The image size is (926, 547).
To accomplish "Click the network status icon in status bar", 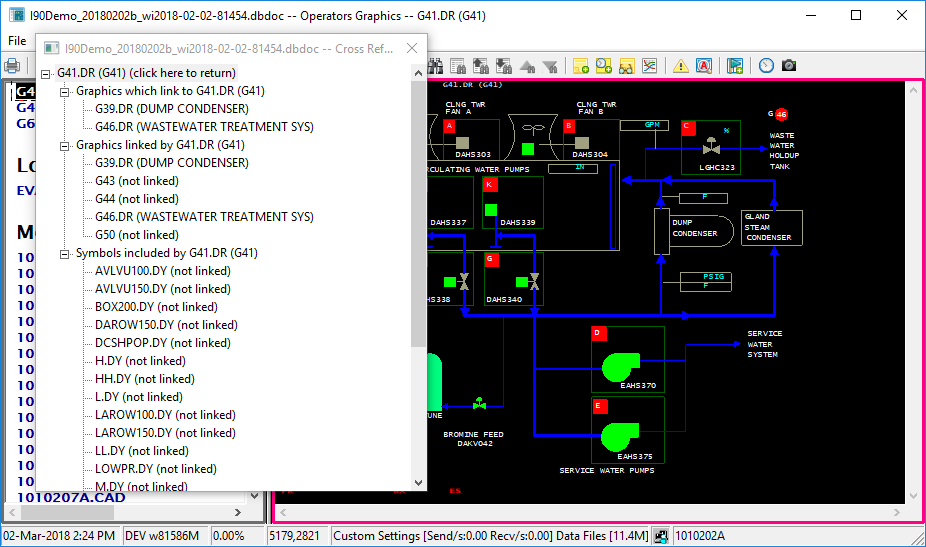I will point(661,536).
